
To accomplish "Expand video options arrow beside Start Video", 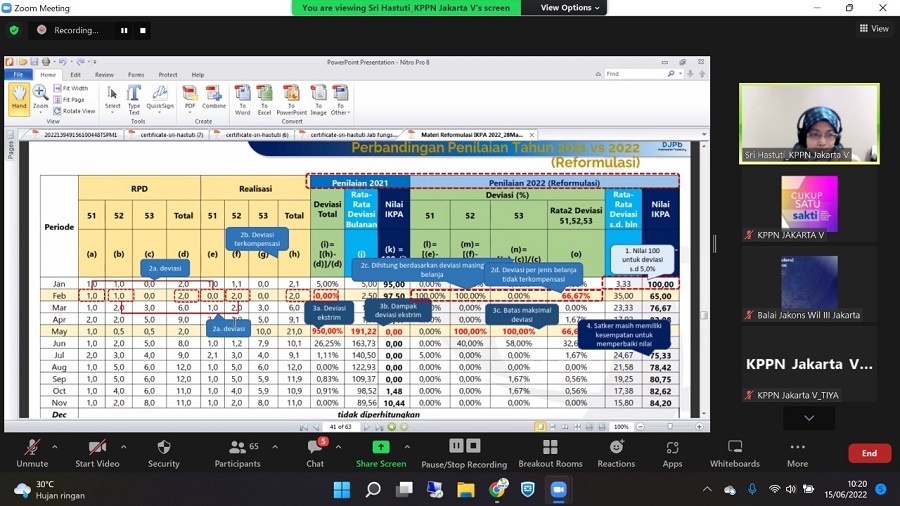I will point(126,446).
